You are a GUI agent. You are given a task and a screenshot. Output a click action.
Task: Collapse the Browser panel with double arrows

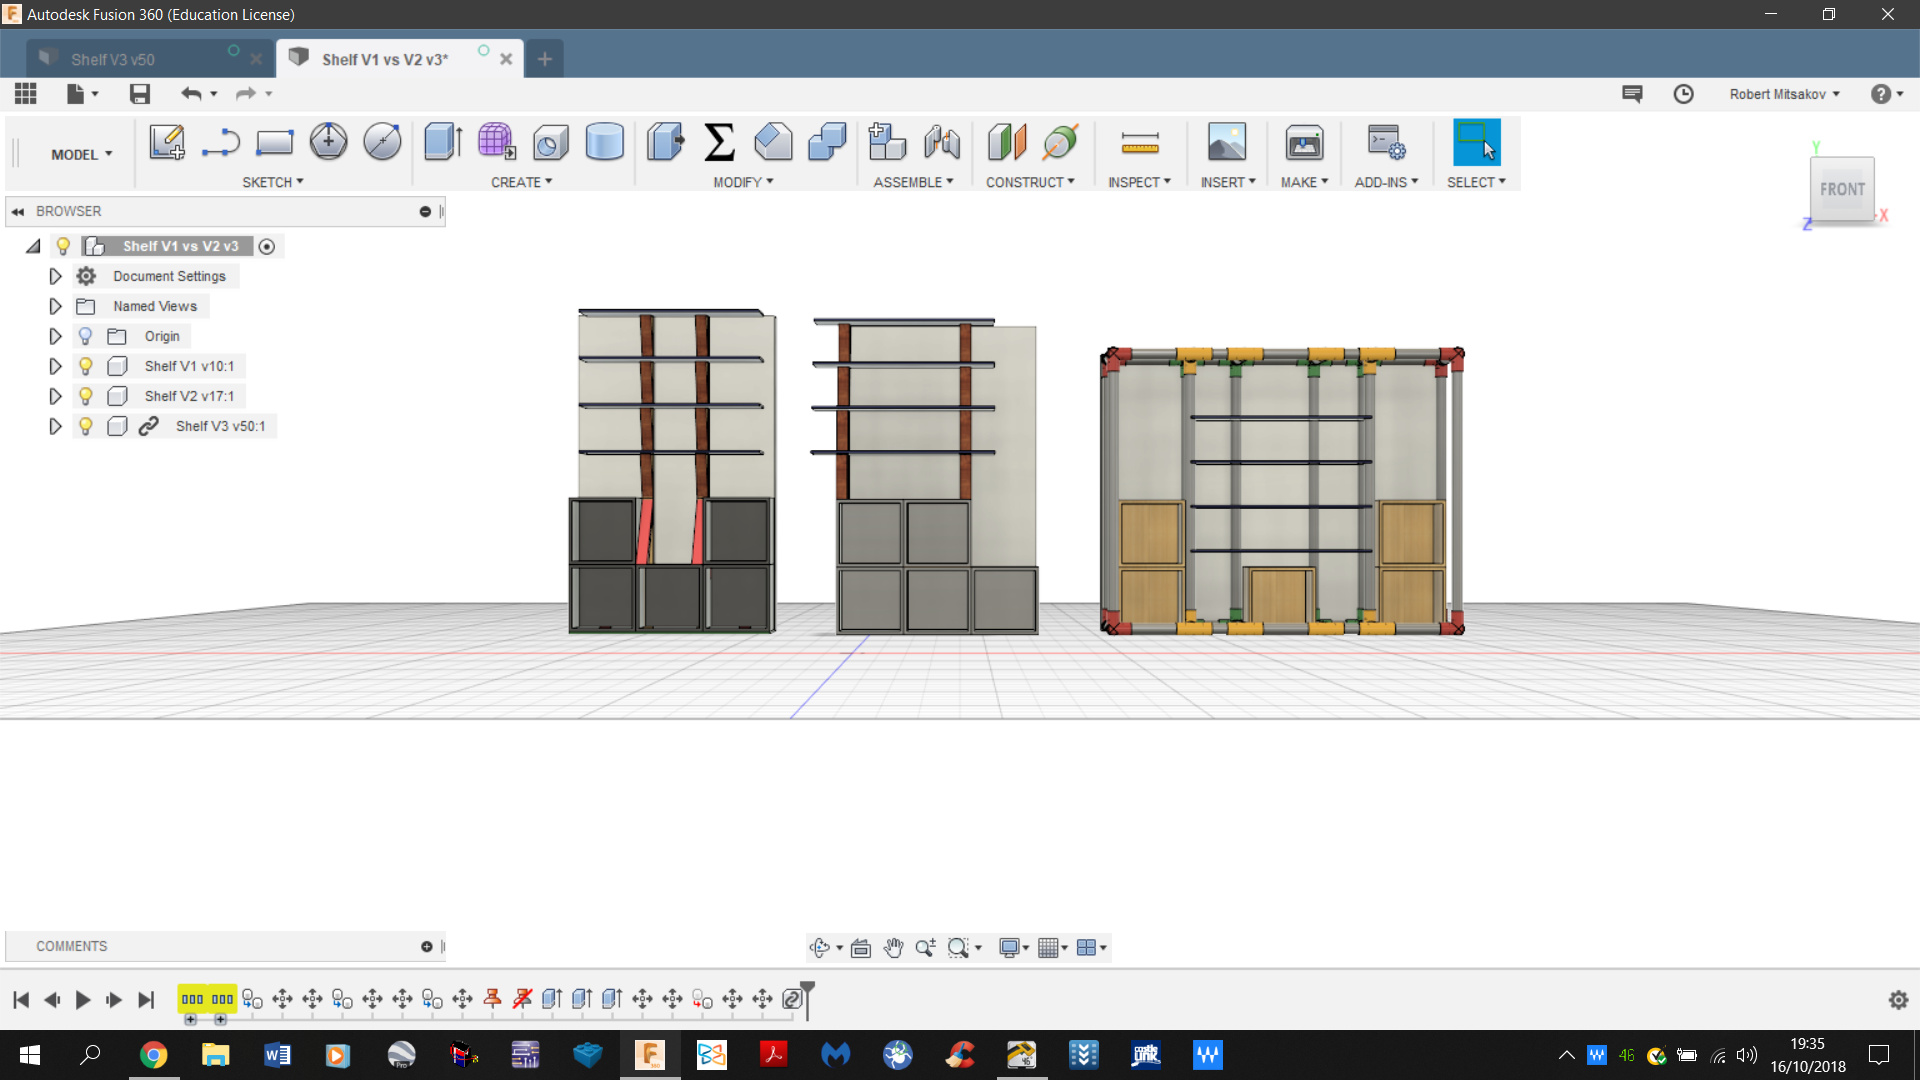click(18, 212)
